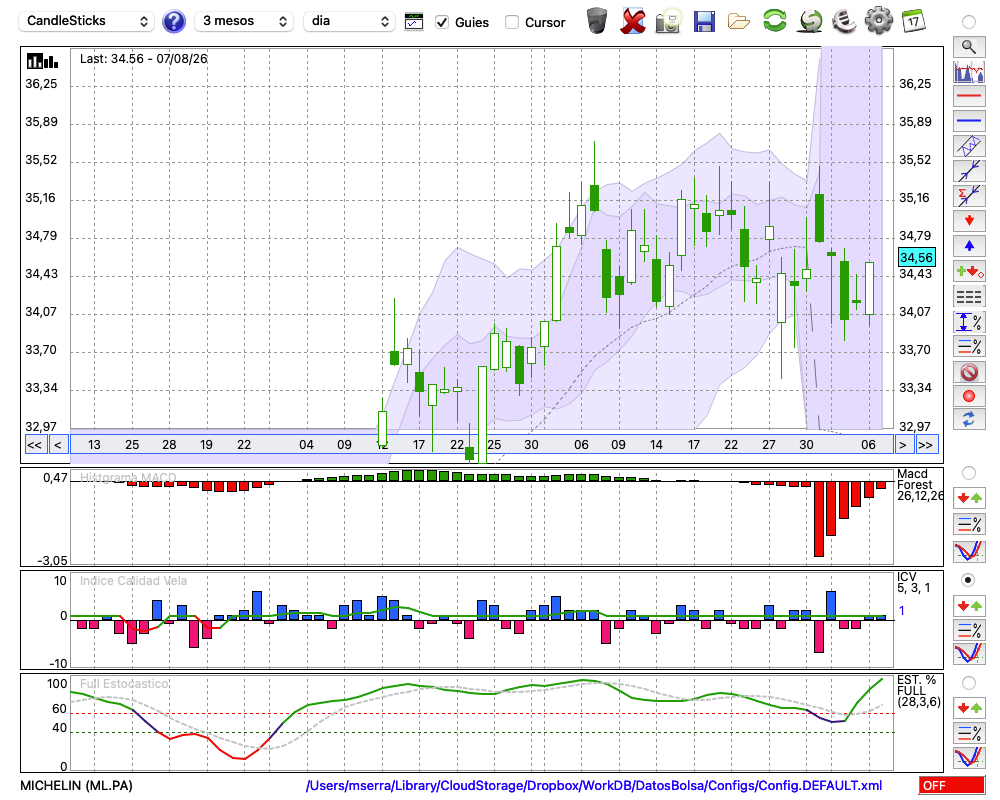The width and height of the screenshot is (1000, 800).
Task: Click the red prohibition sign icon
Action: click(x=969, y=371)
